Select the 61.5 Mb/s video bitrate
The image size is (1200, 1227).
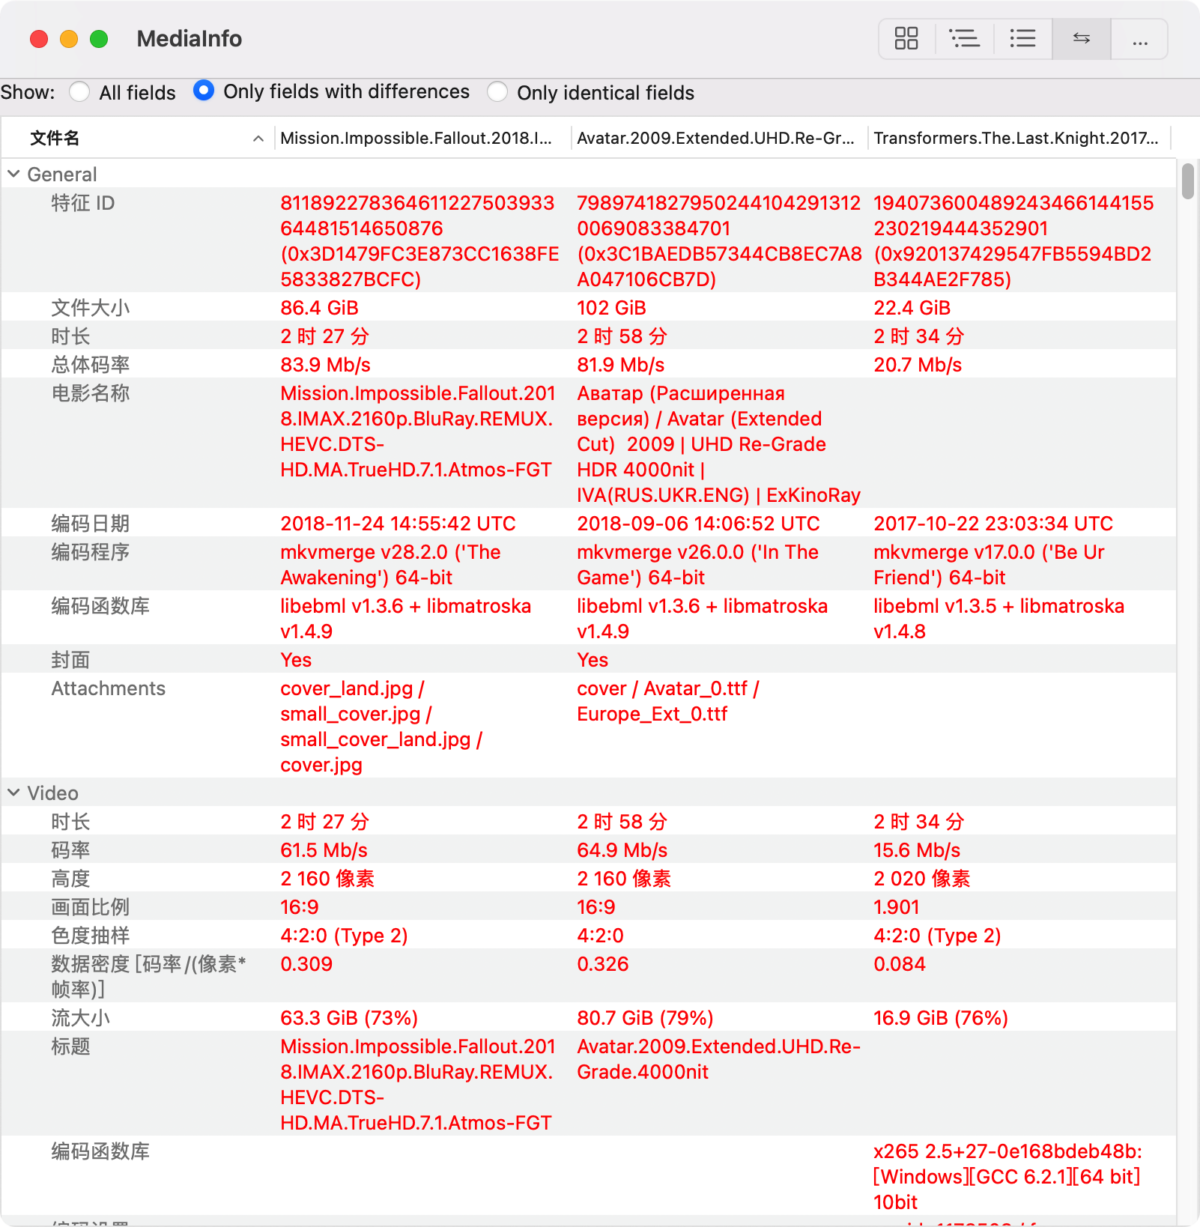click(324, 850)
